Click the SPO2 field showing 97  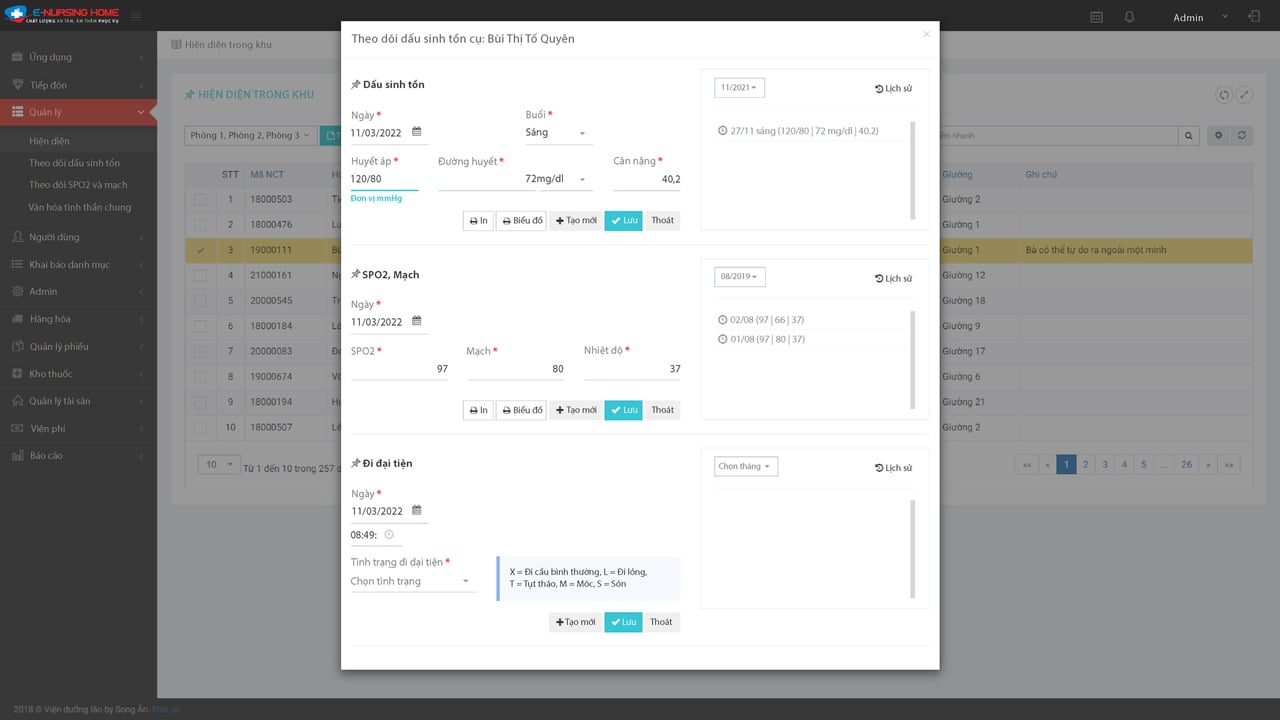(399, 369)
